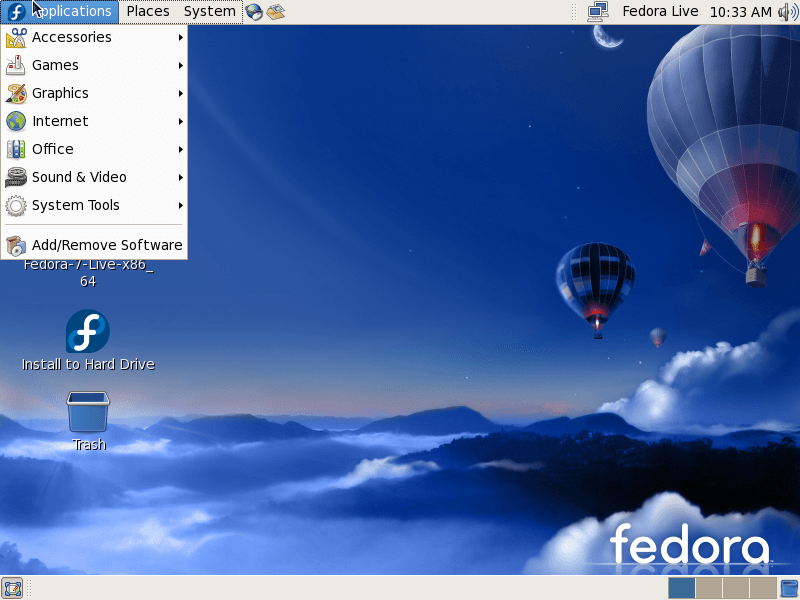The width and height of the screenshot is (800, 600).
Task: Launch the web browser panel icon
Action: coord(254,12)
